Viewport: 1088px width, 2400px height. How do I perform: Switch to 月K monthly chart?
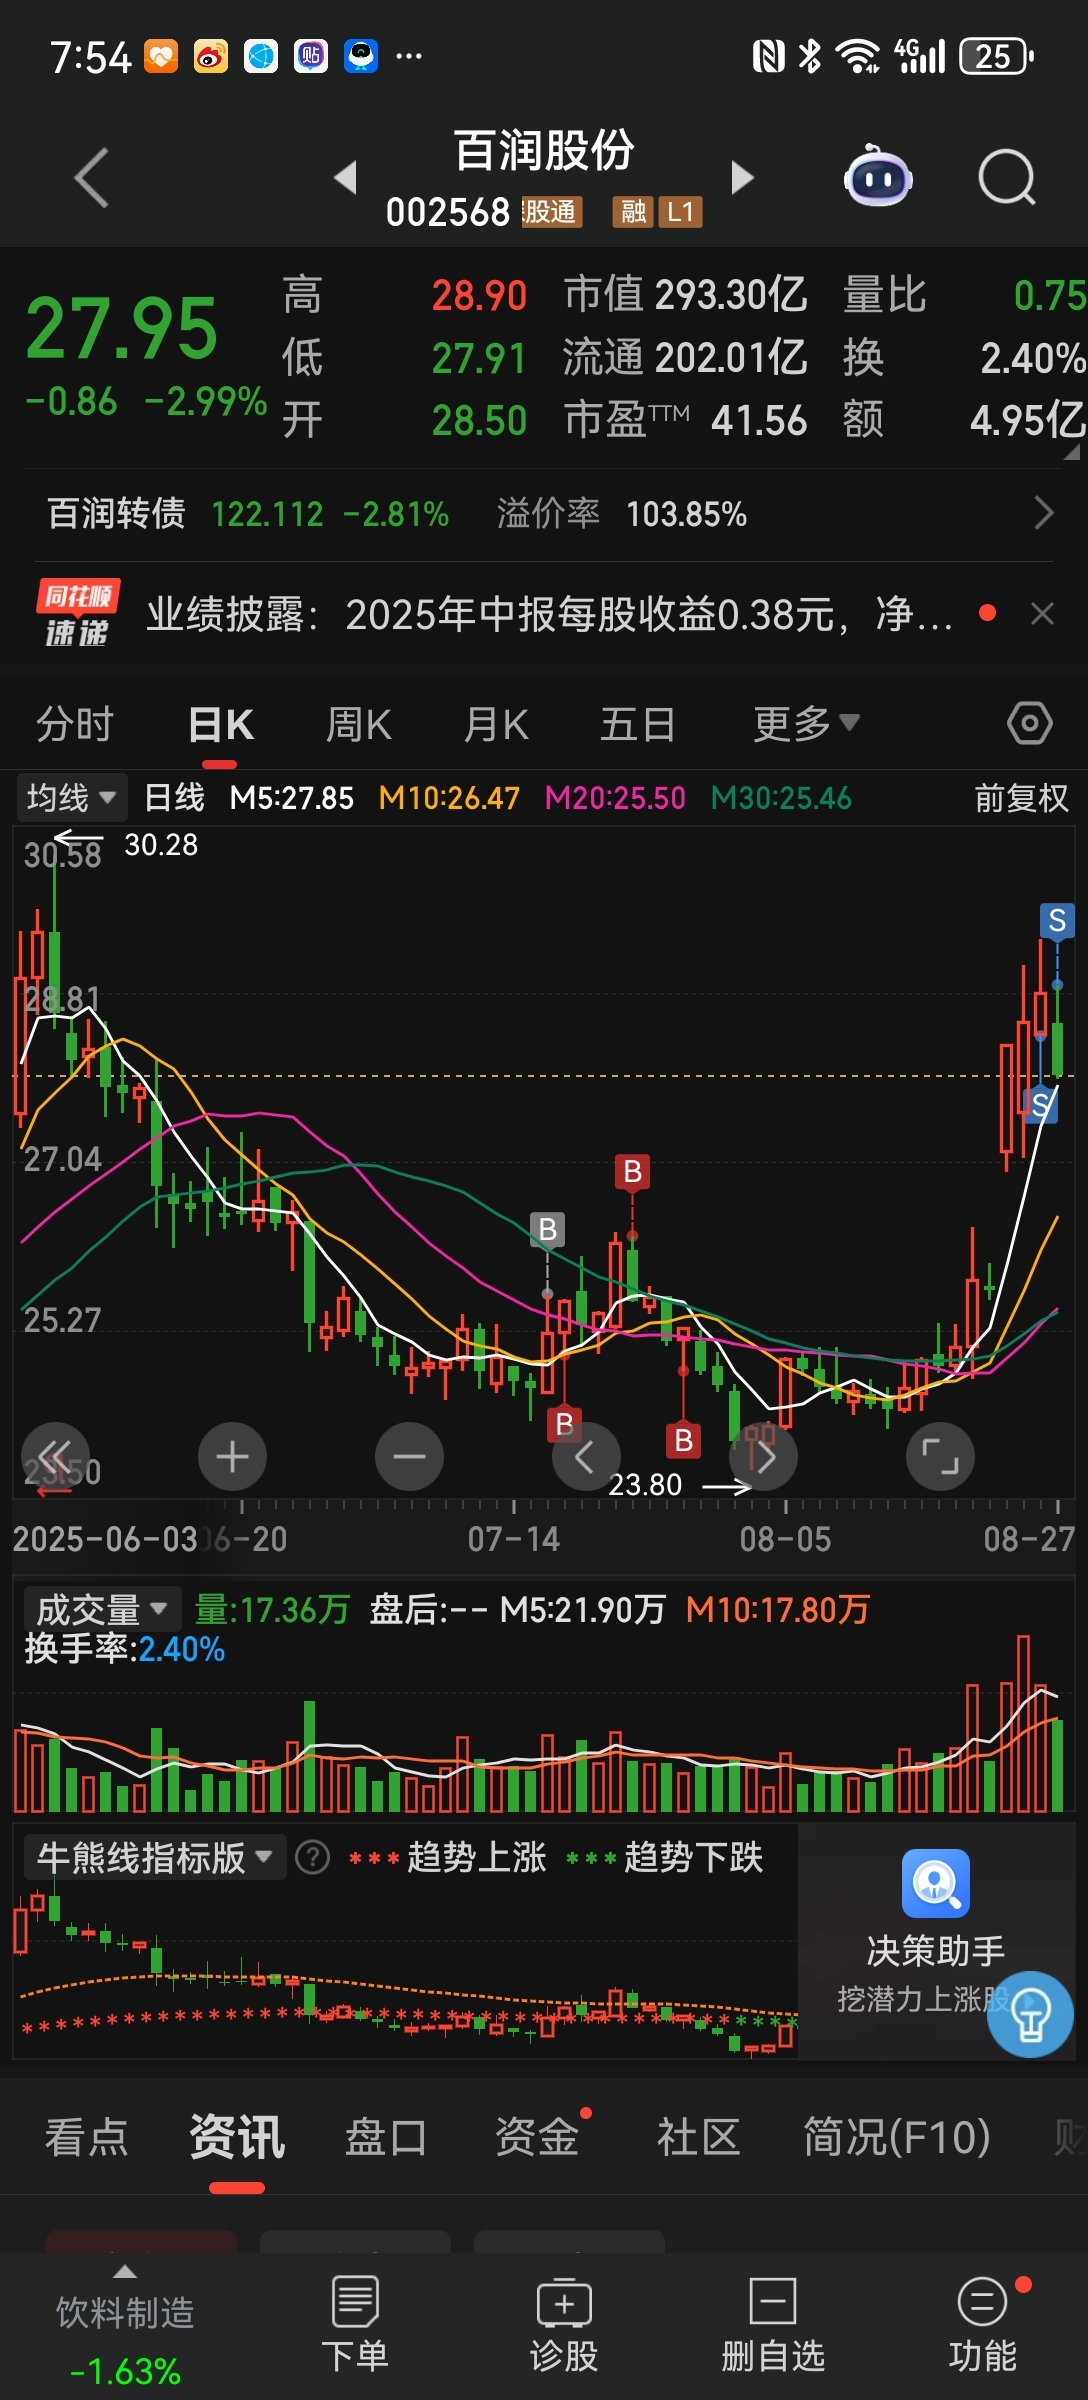(x=496, y=724)
